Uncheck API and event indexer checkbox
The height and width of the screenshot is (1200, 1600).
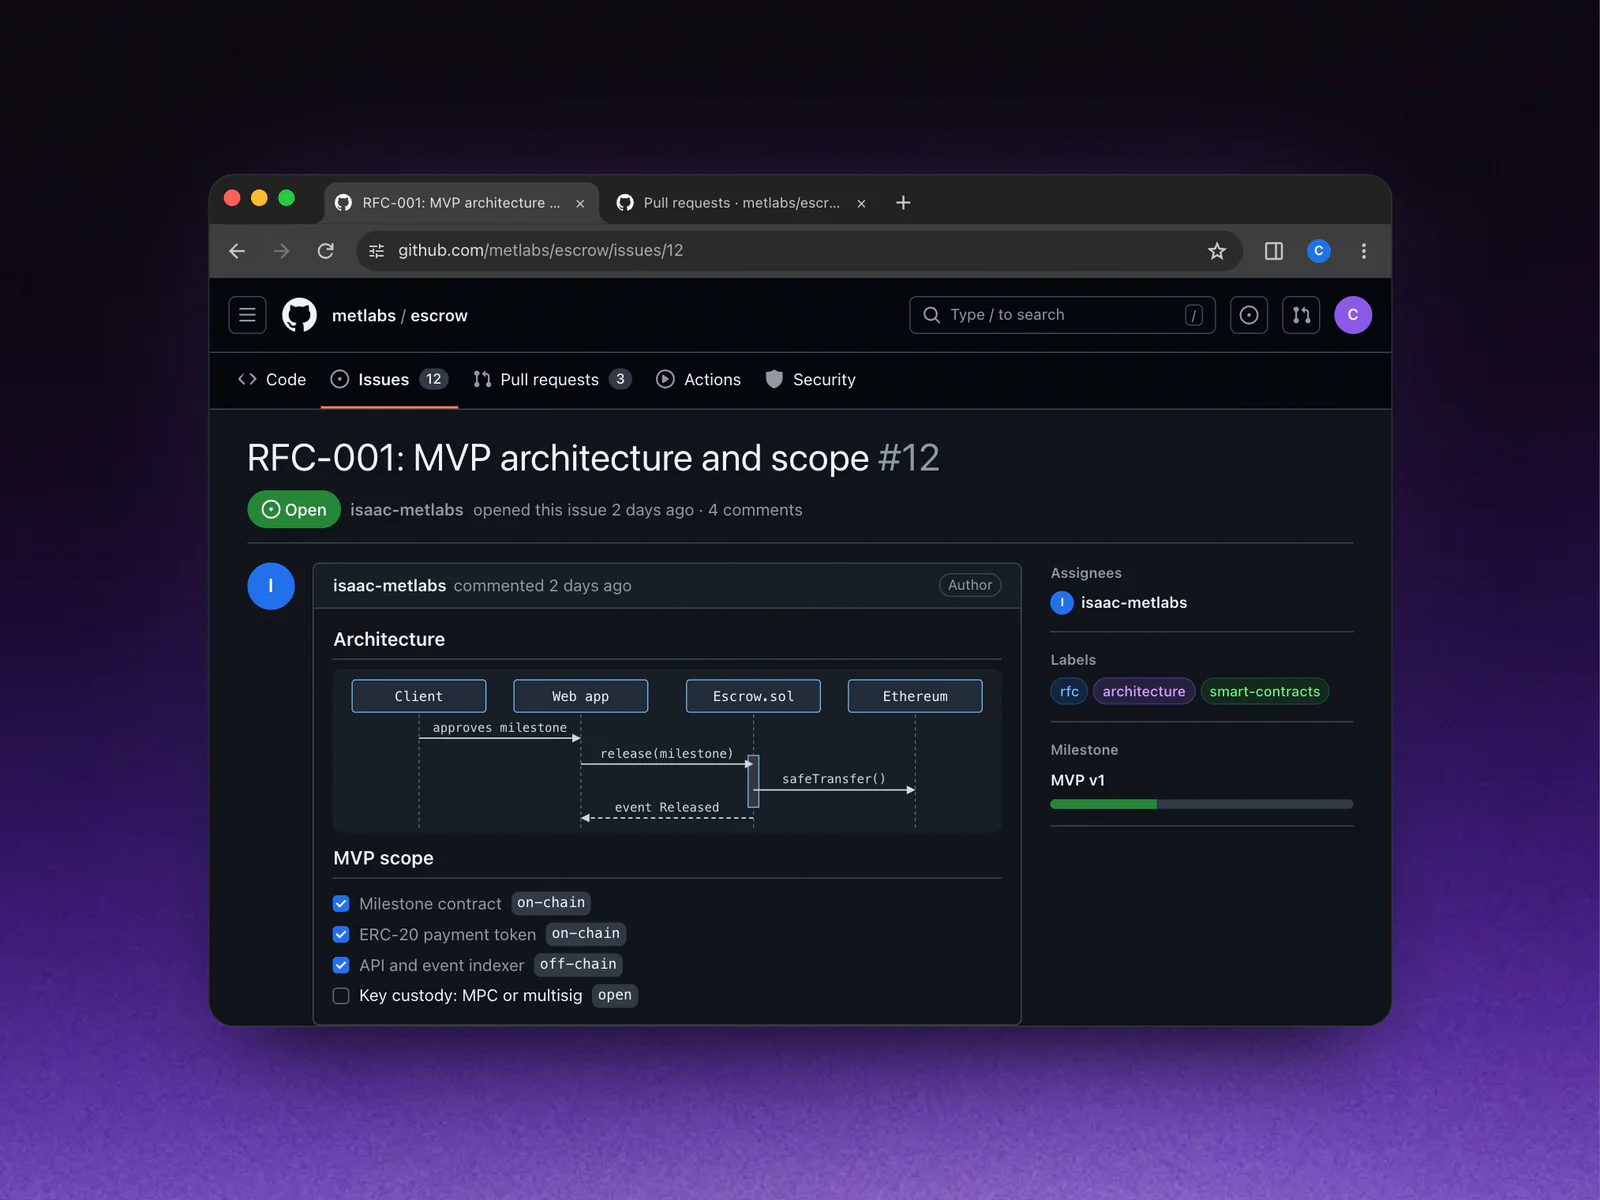point(341,965)
